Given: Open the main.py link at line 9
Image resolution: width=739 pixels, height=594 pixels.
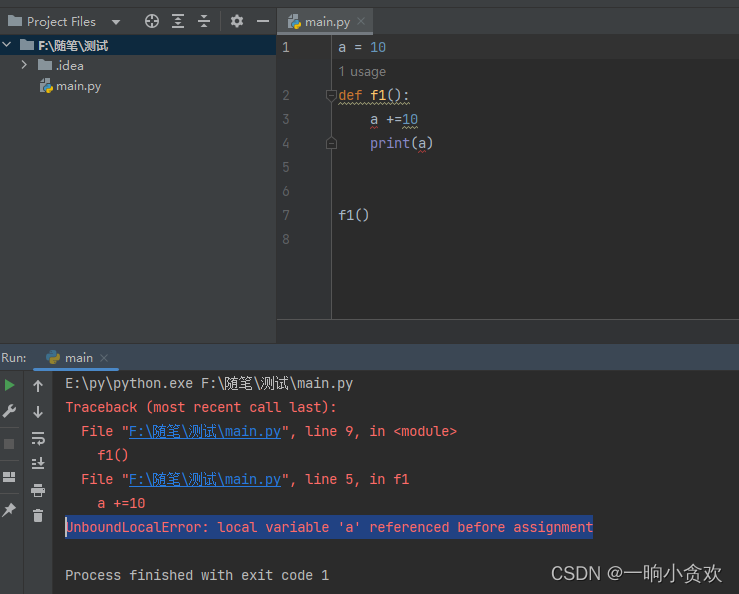Looking at the screenshot, I should [205, 432].
